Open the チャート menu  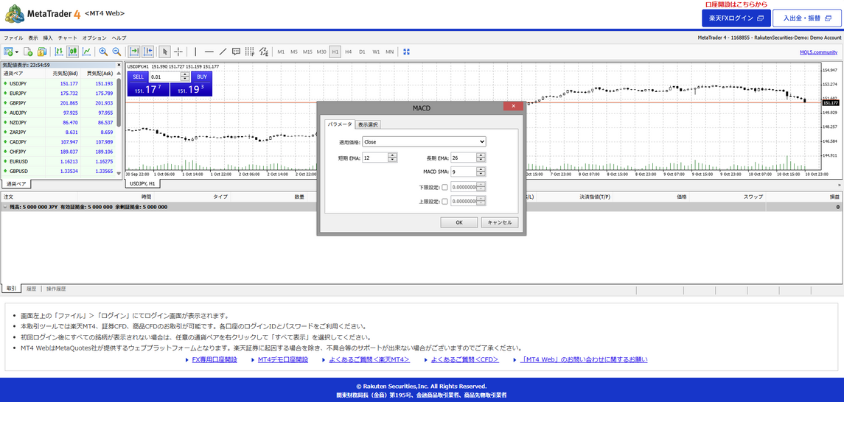67,37
